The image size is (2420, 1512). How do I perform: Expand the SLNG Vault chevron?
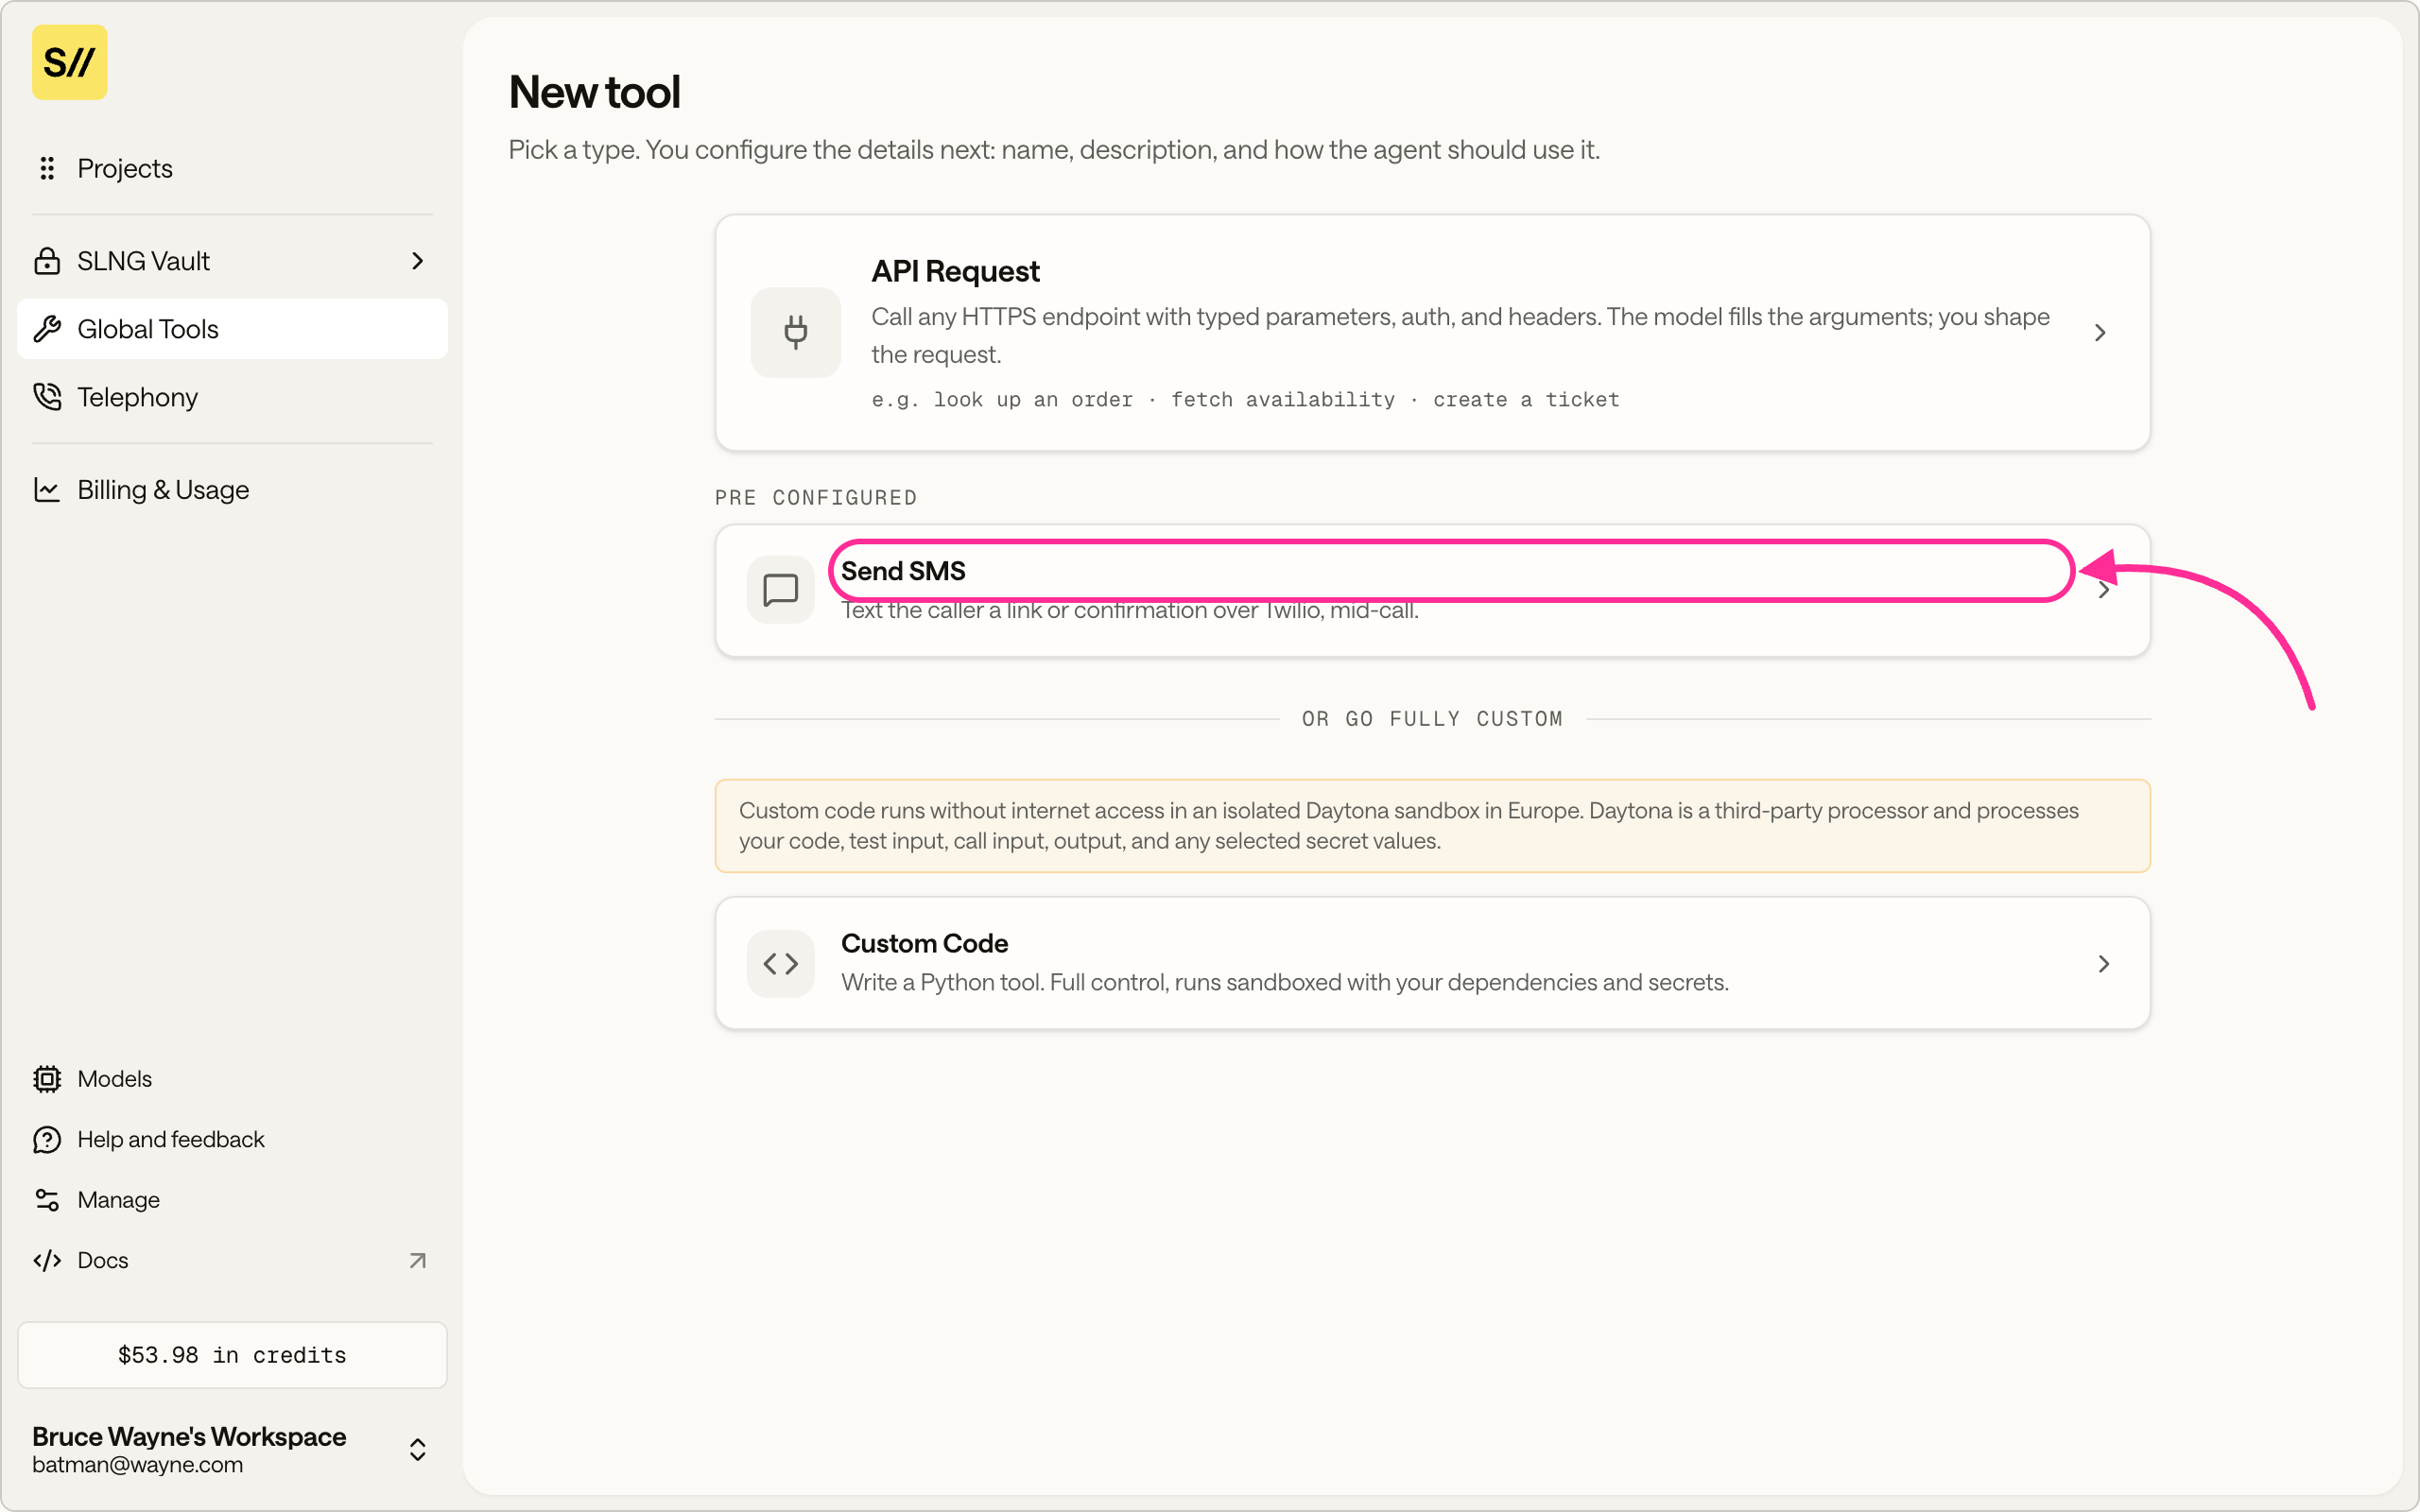pos(418,261)
